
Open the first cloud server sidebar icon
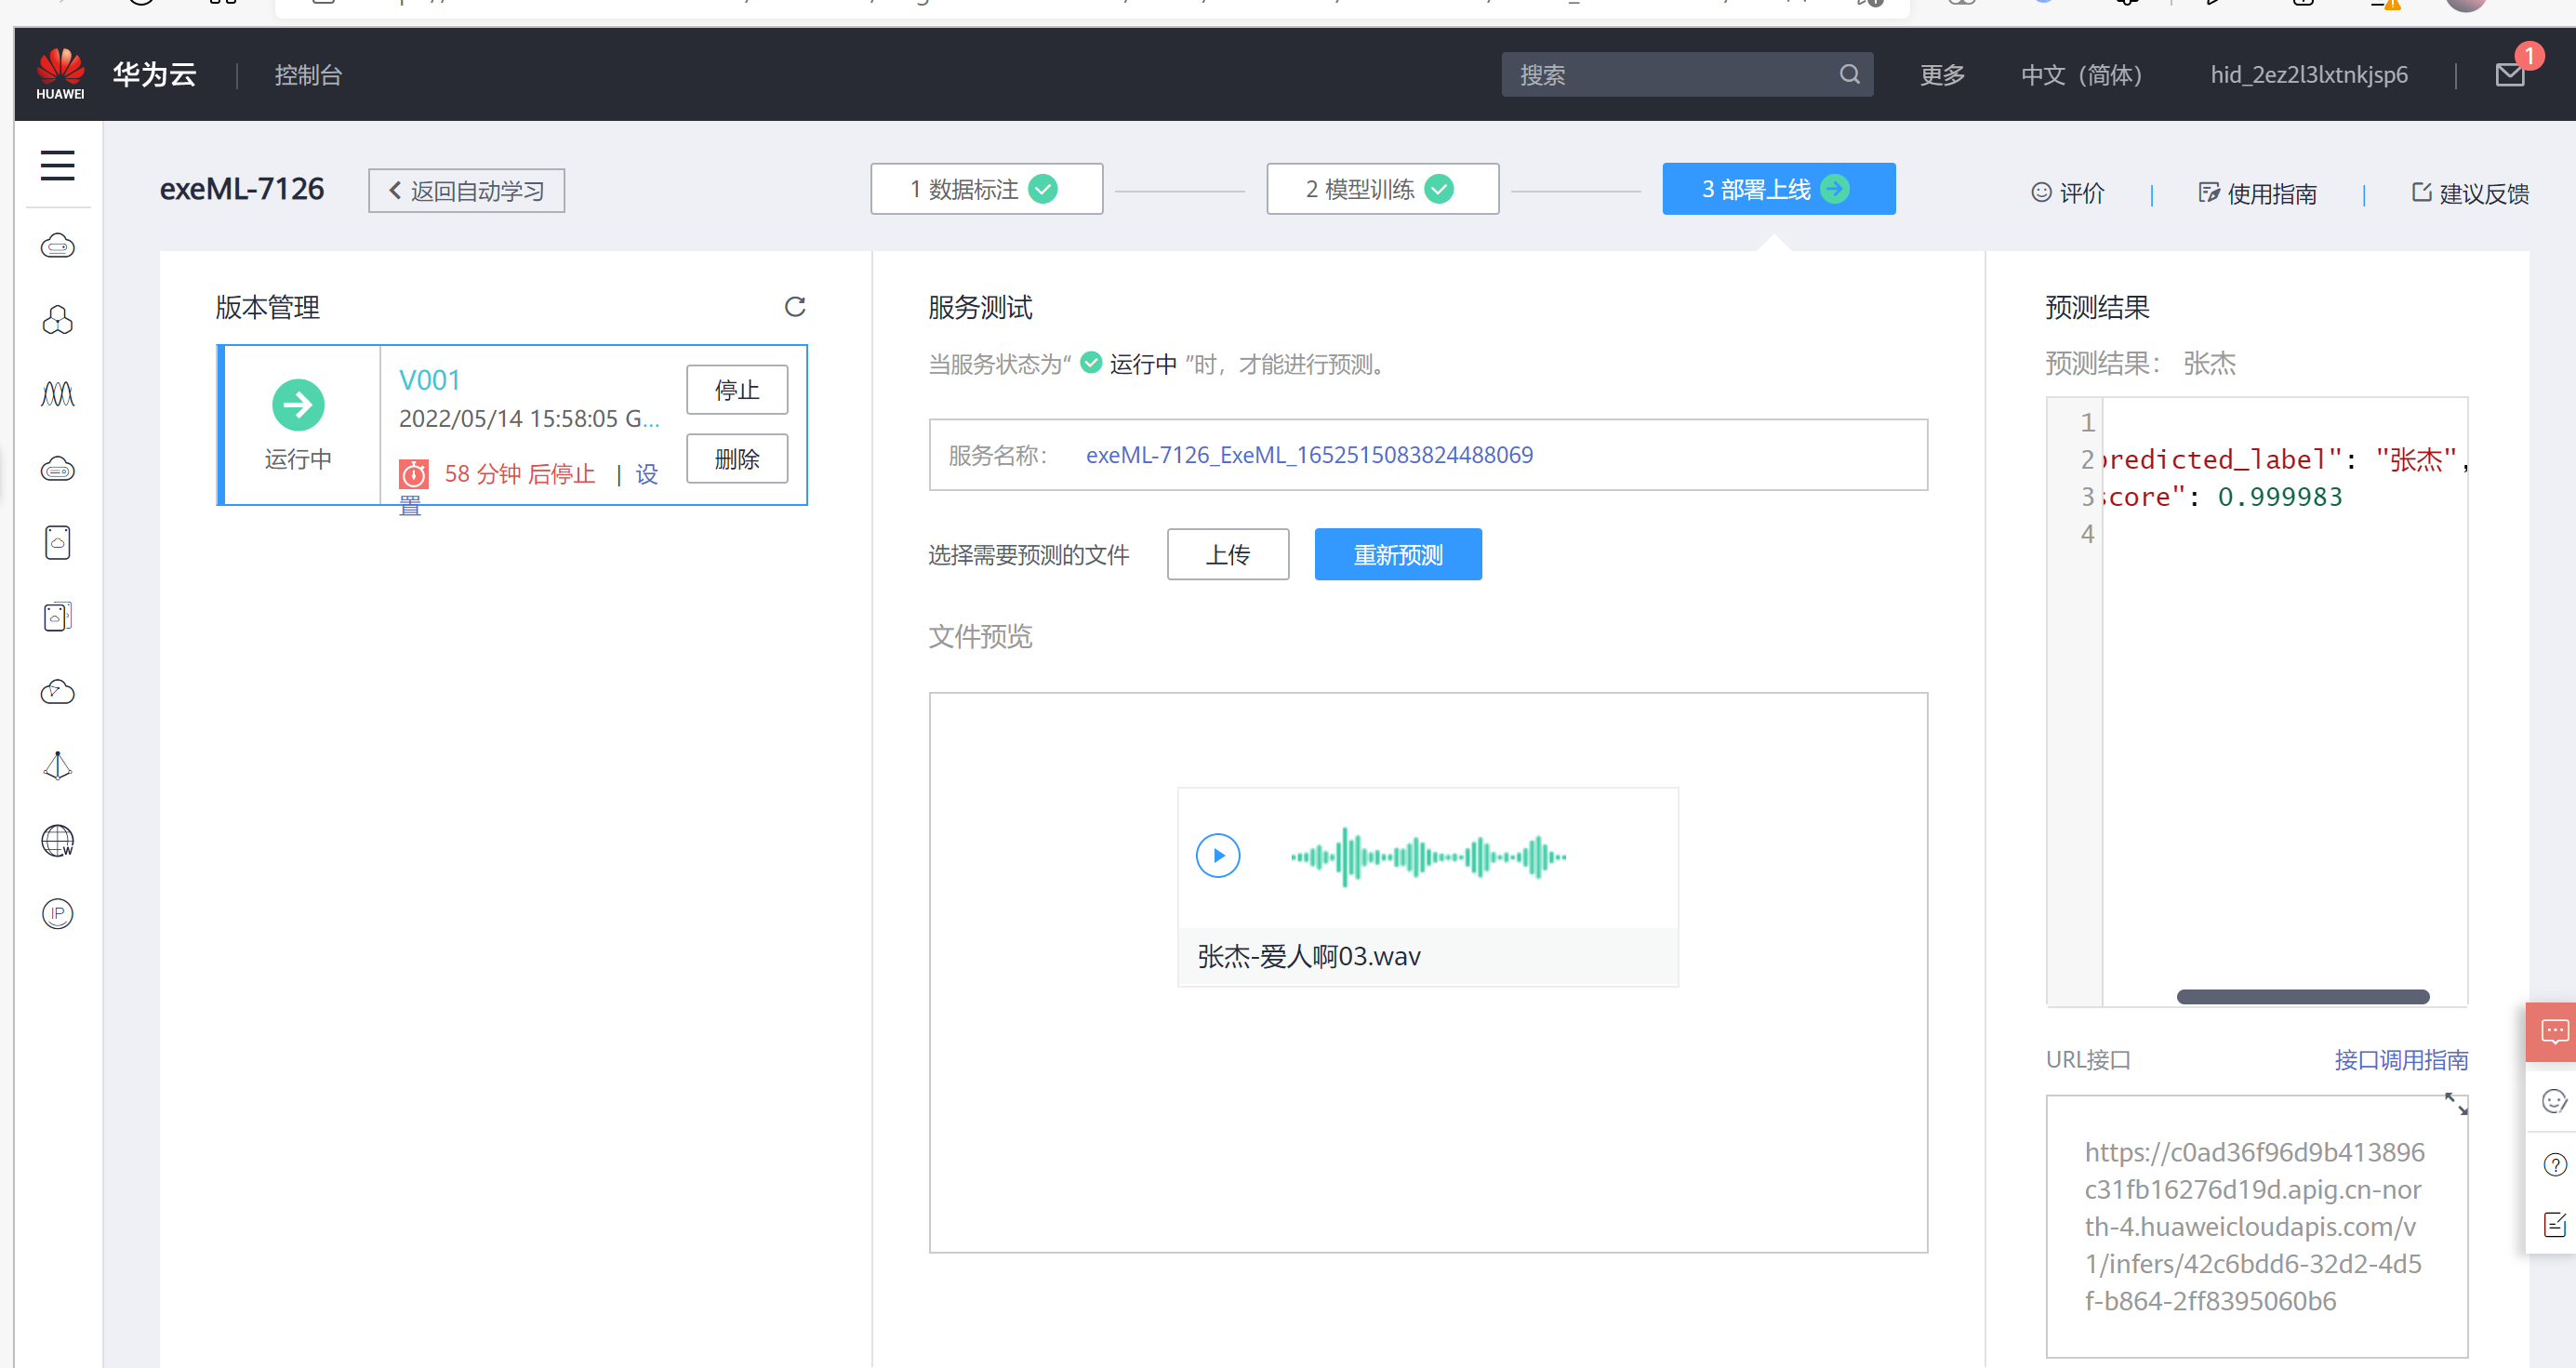coord(57,245)
